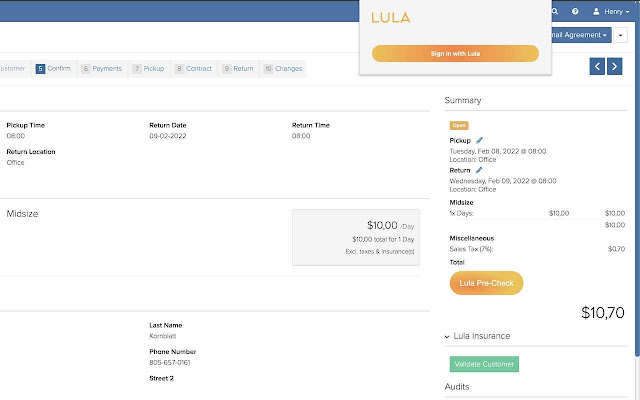
Task: Go to previous reservation with left arrow
Action: point(597,67)
